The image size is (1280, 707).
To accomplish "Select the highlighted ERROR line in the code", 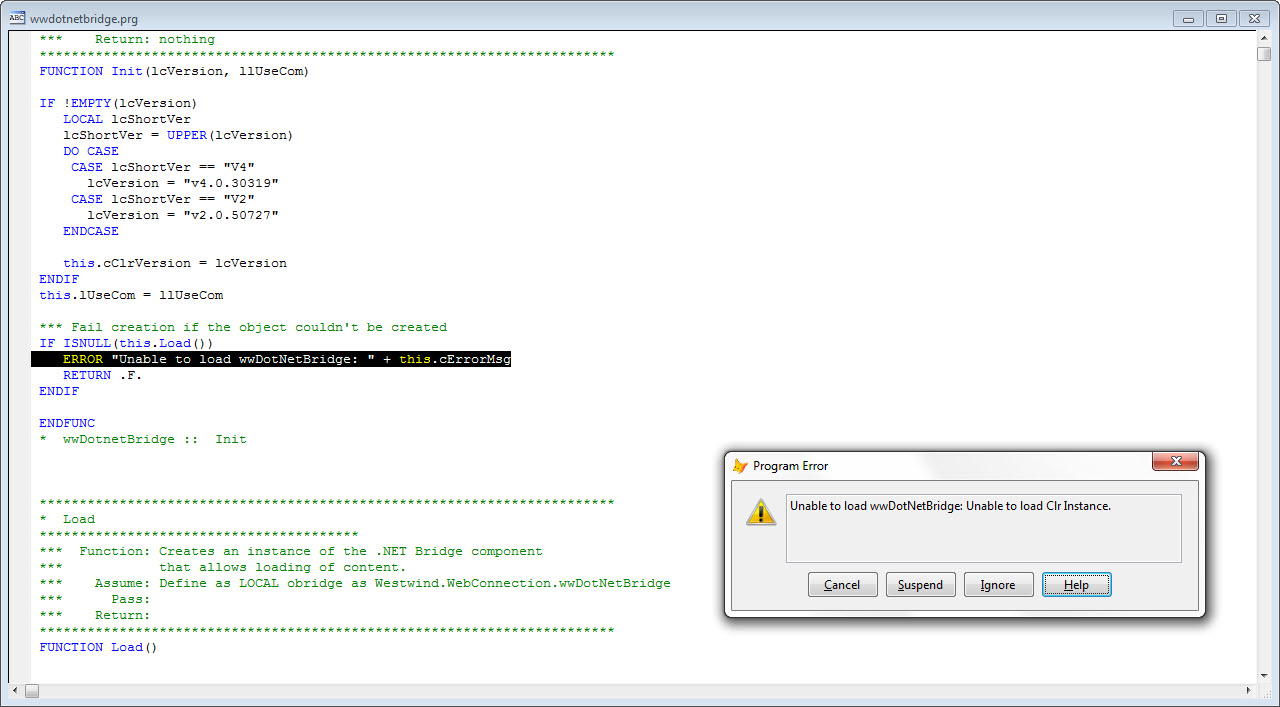I will [x=270, y=359].
